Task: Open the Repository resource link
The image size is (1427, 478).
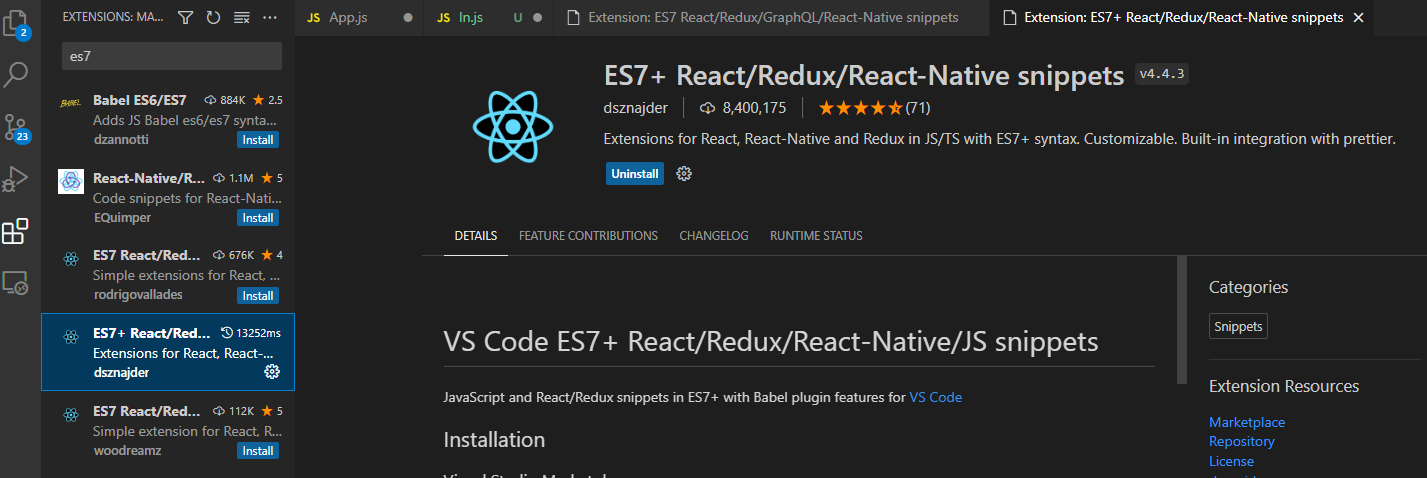Action: tap(1242, 441)
